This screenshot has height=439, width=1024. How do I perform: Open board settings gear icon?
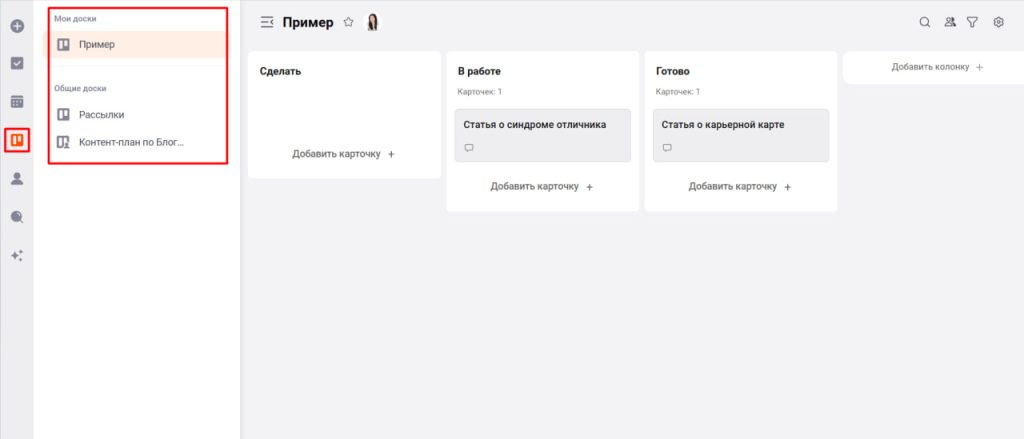[998, 22]
